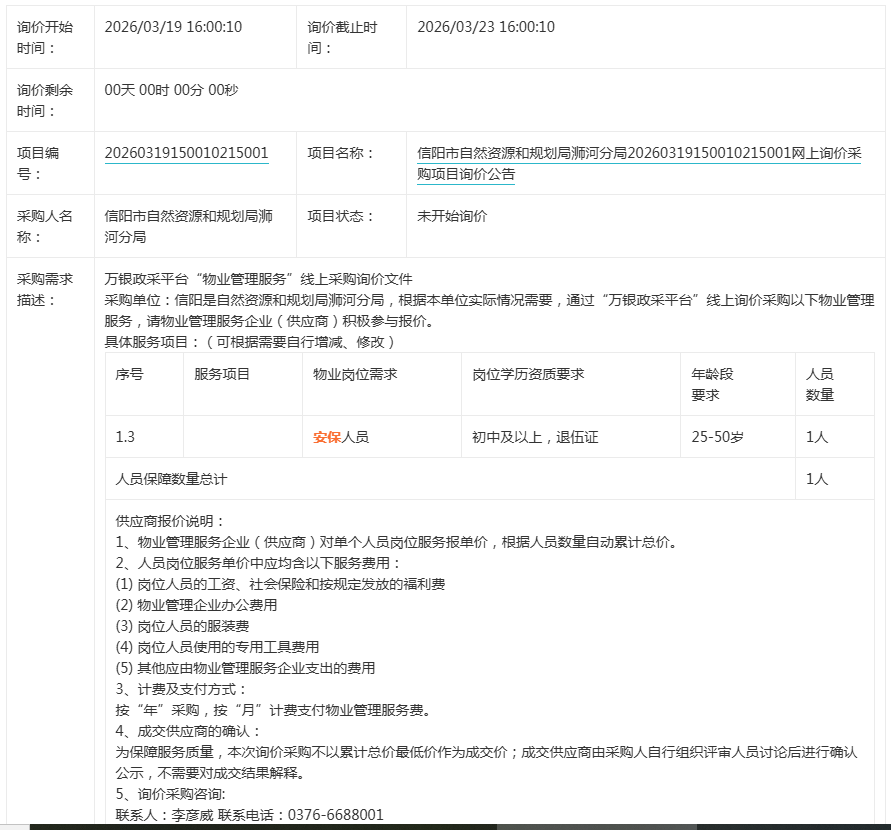Select the 序号 column header

[x=129, y=374]
